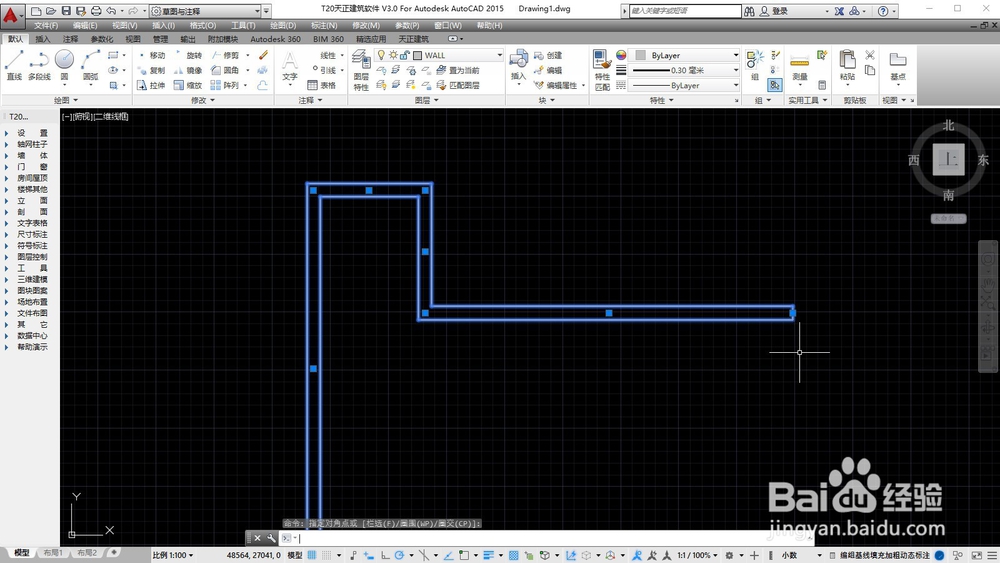1000x563 pixels.
Task: Click the 修剪 trim tool
Action: coord(225,55)
